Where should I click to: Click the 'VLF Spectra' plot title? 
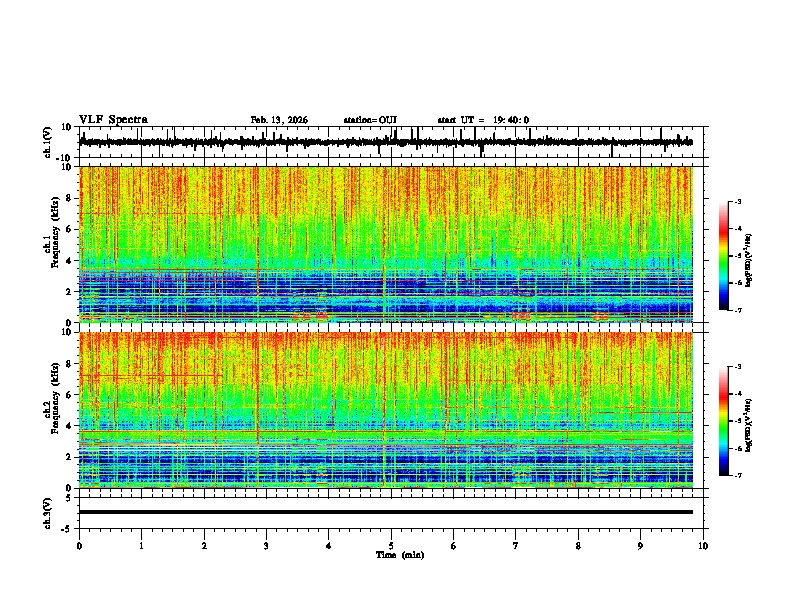pos(113,120)
